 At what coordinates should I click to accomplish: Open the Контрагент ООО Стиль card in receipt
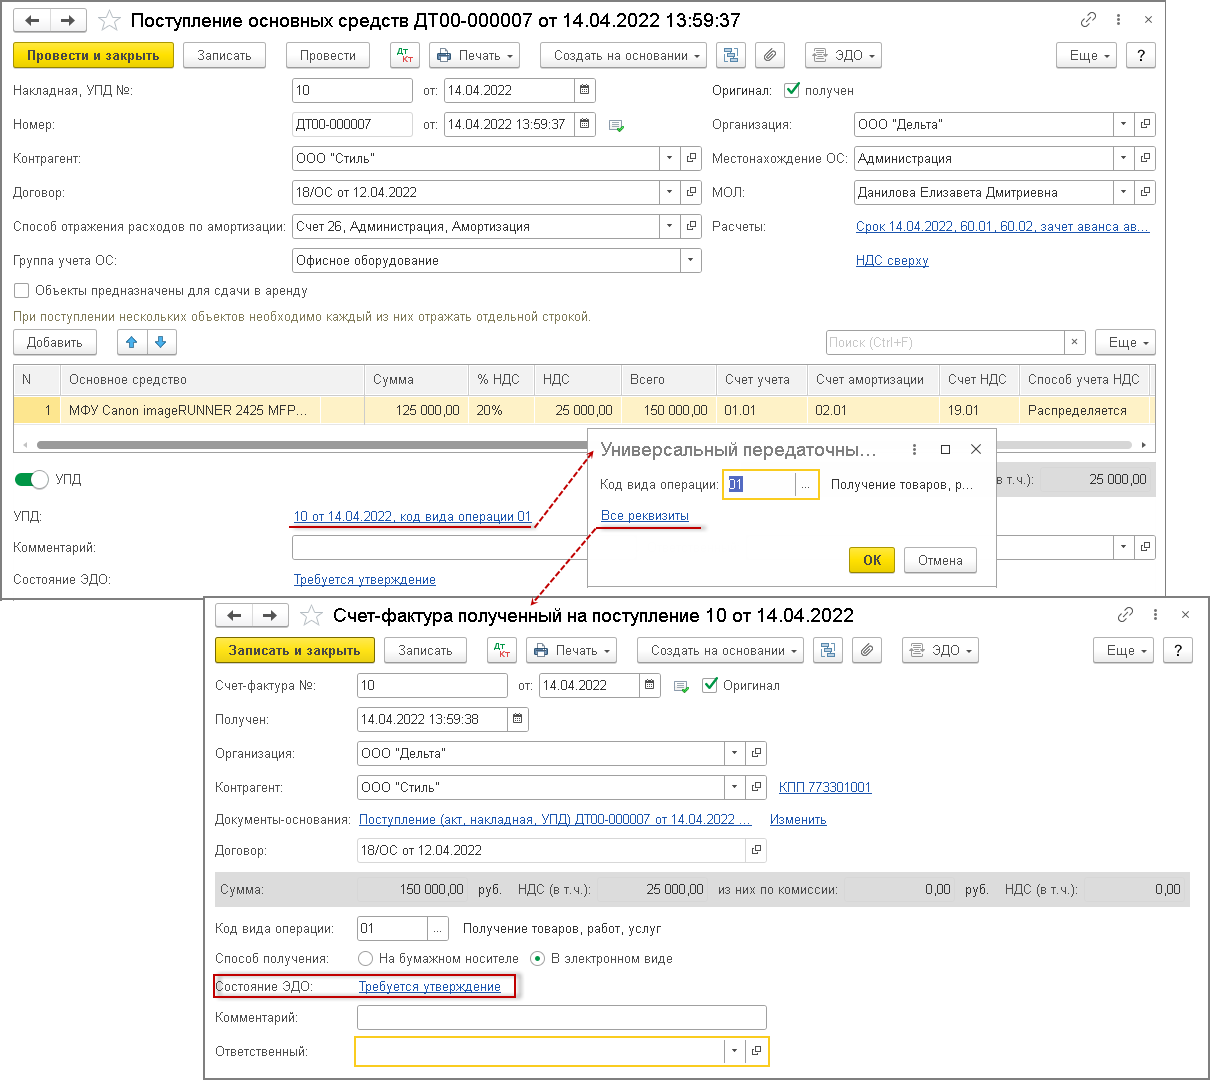[691, 159]
